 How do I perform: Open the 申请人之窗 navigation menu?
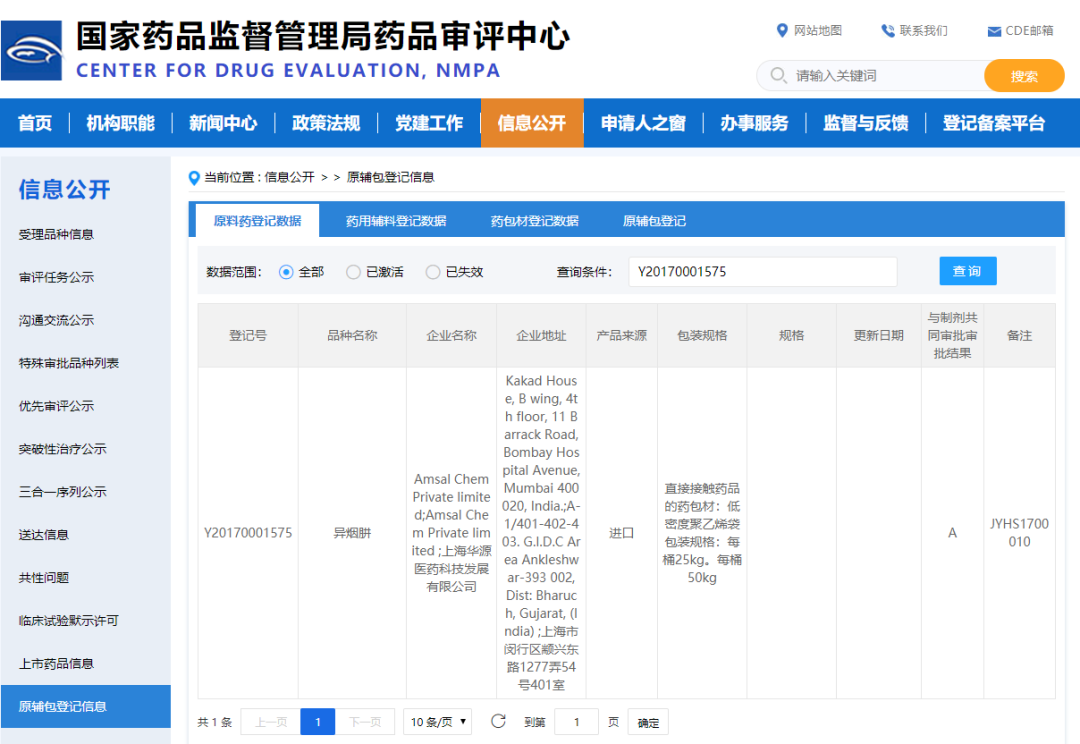click(x=643, y=123)
